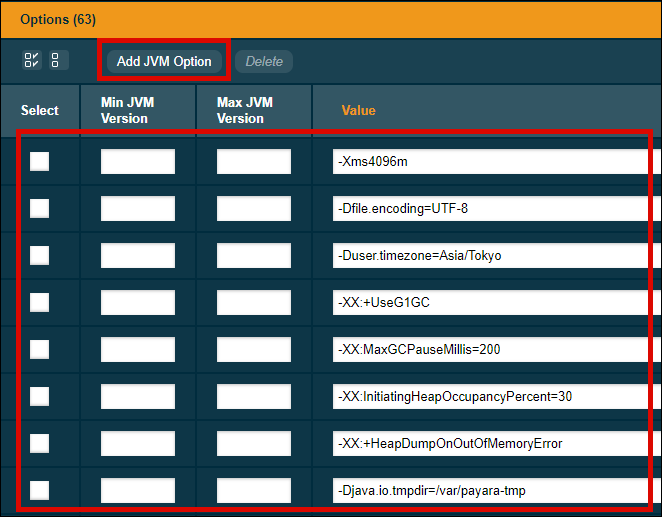This screenshot has width=662, height=517.
Task: Focus Max JVM Version field for MaxGCPauseMillis row
Action: 254,349
